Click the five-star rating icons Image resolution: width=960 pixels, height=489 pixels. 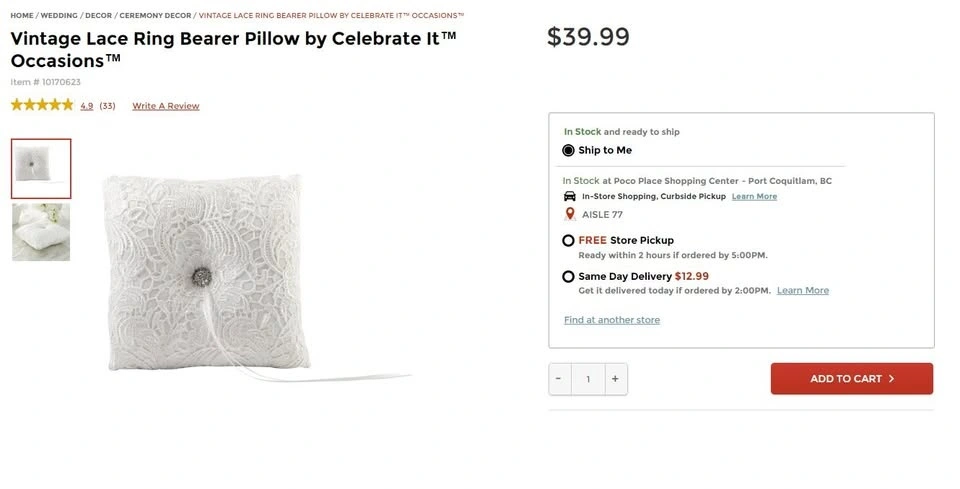click(x=42, y=105)
